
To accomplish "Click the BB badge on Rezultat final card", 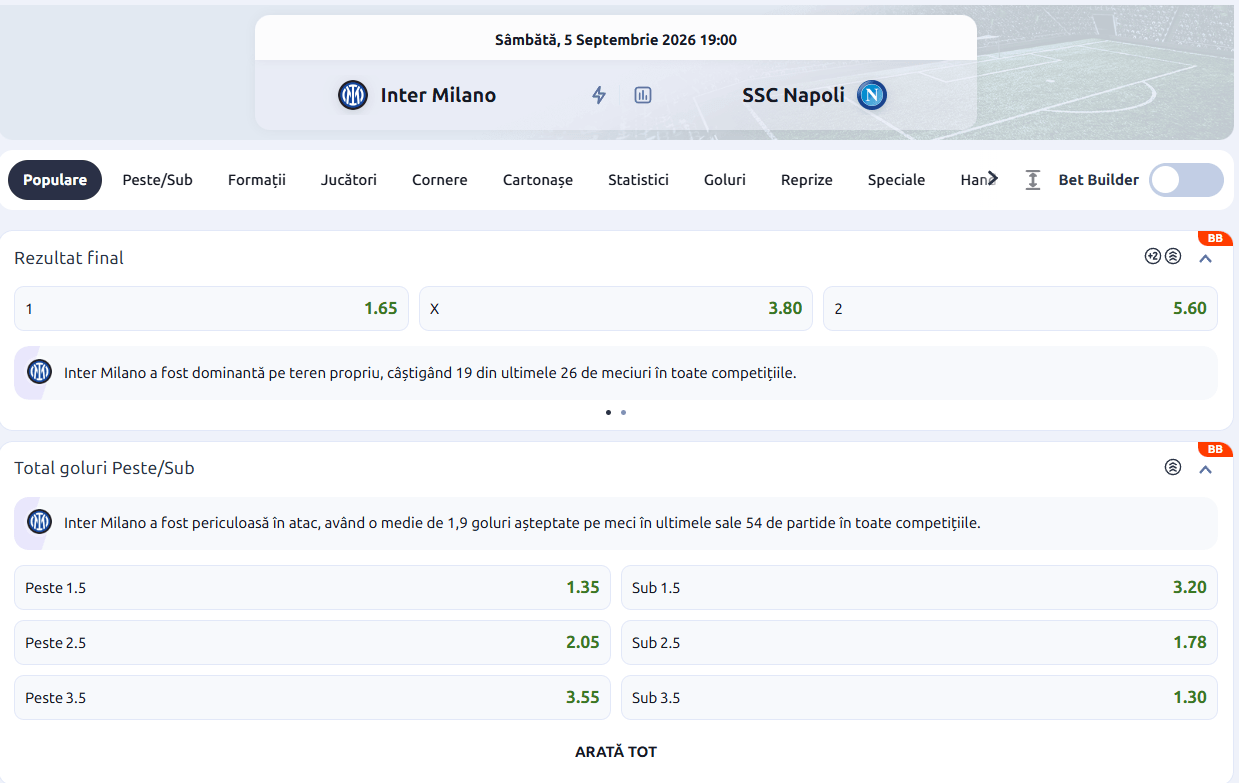I will pyautogui.click(x=1215, y=239).
